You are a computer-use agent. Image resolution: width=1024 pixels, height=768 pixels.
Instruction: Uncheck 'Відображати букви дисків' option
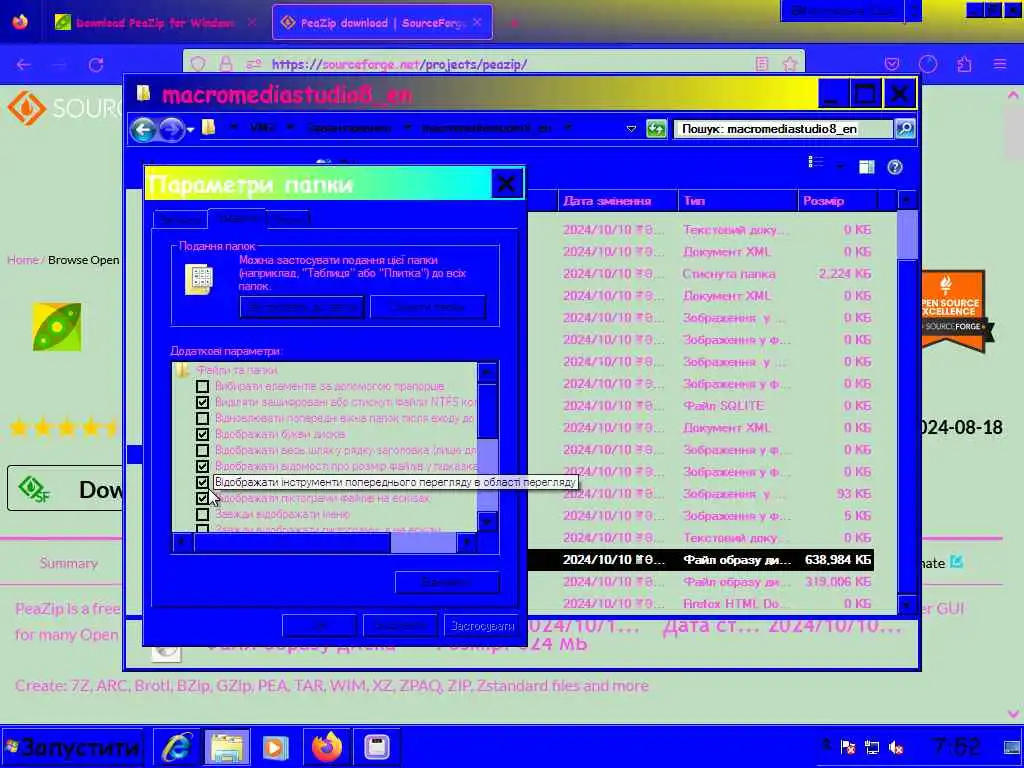point(202,434)
